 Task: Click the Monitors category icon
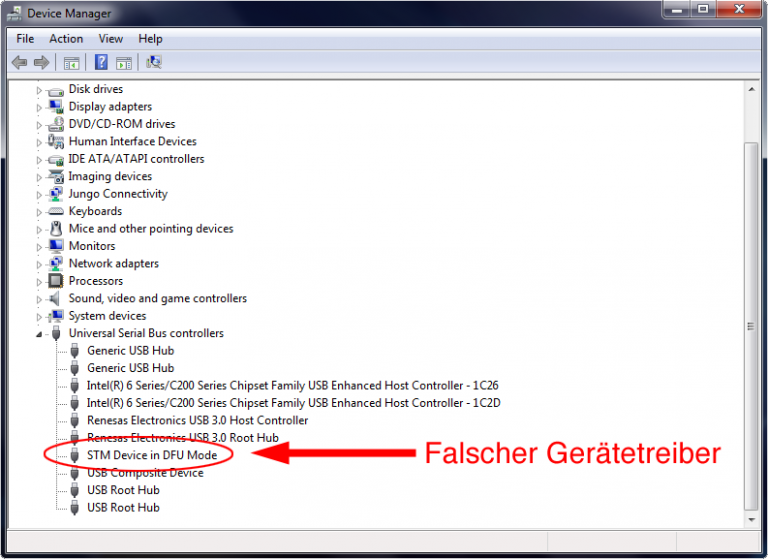click(56, 246)
